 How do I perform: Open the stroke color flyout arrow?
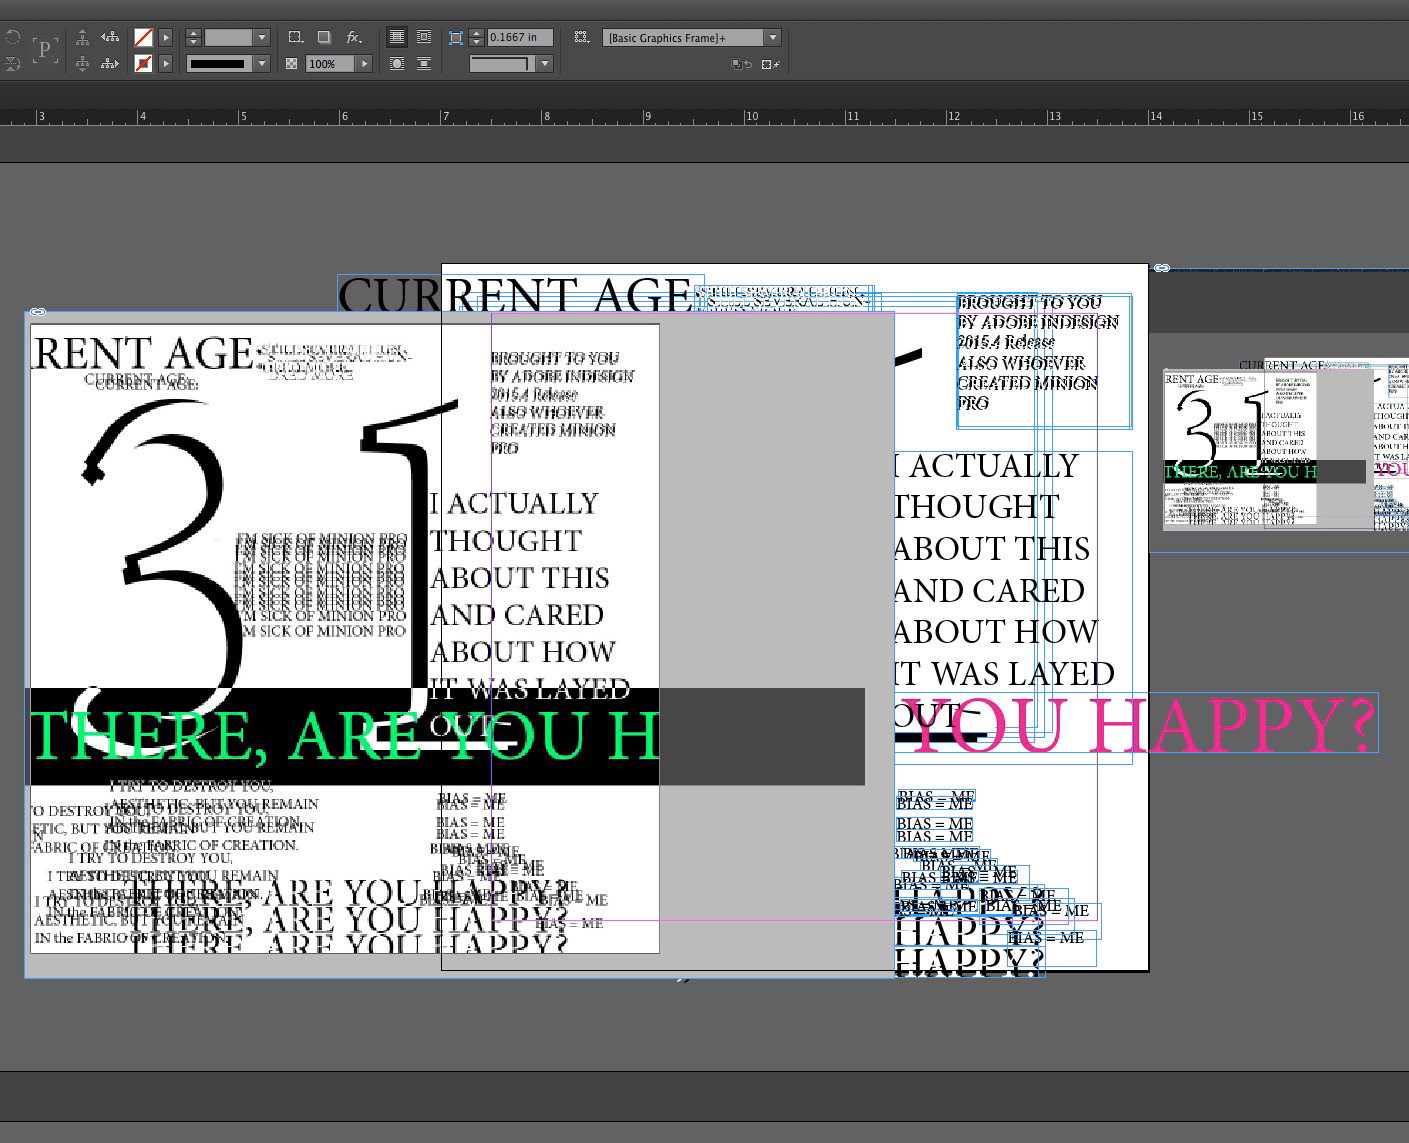166,64
